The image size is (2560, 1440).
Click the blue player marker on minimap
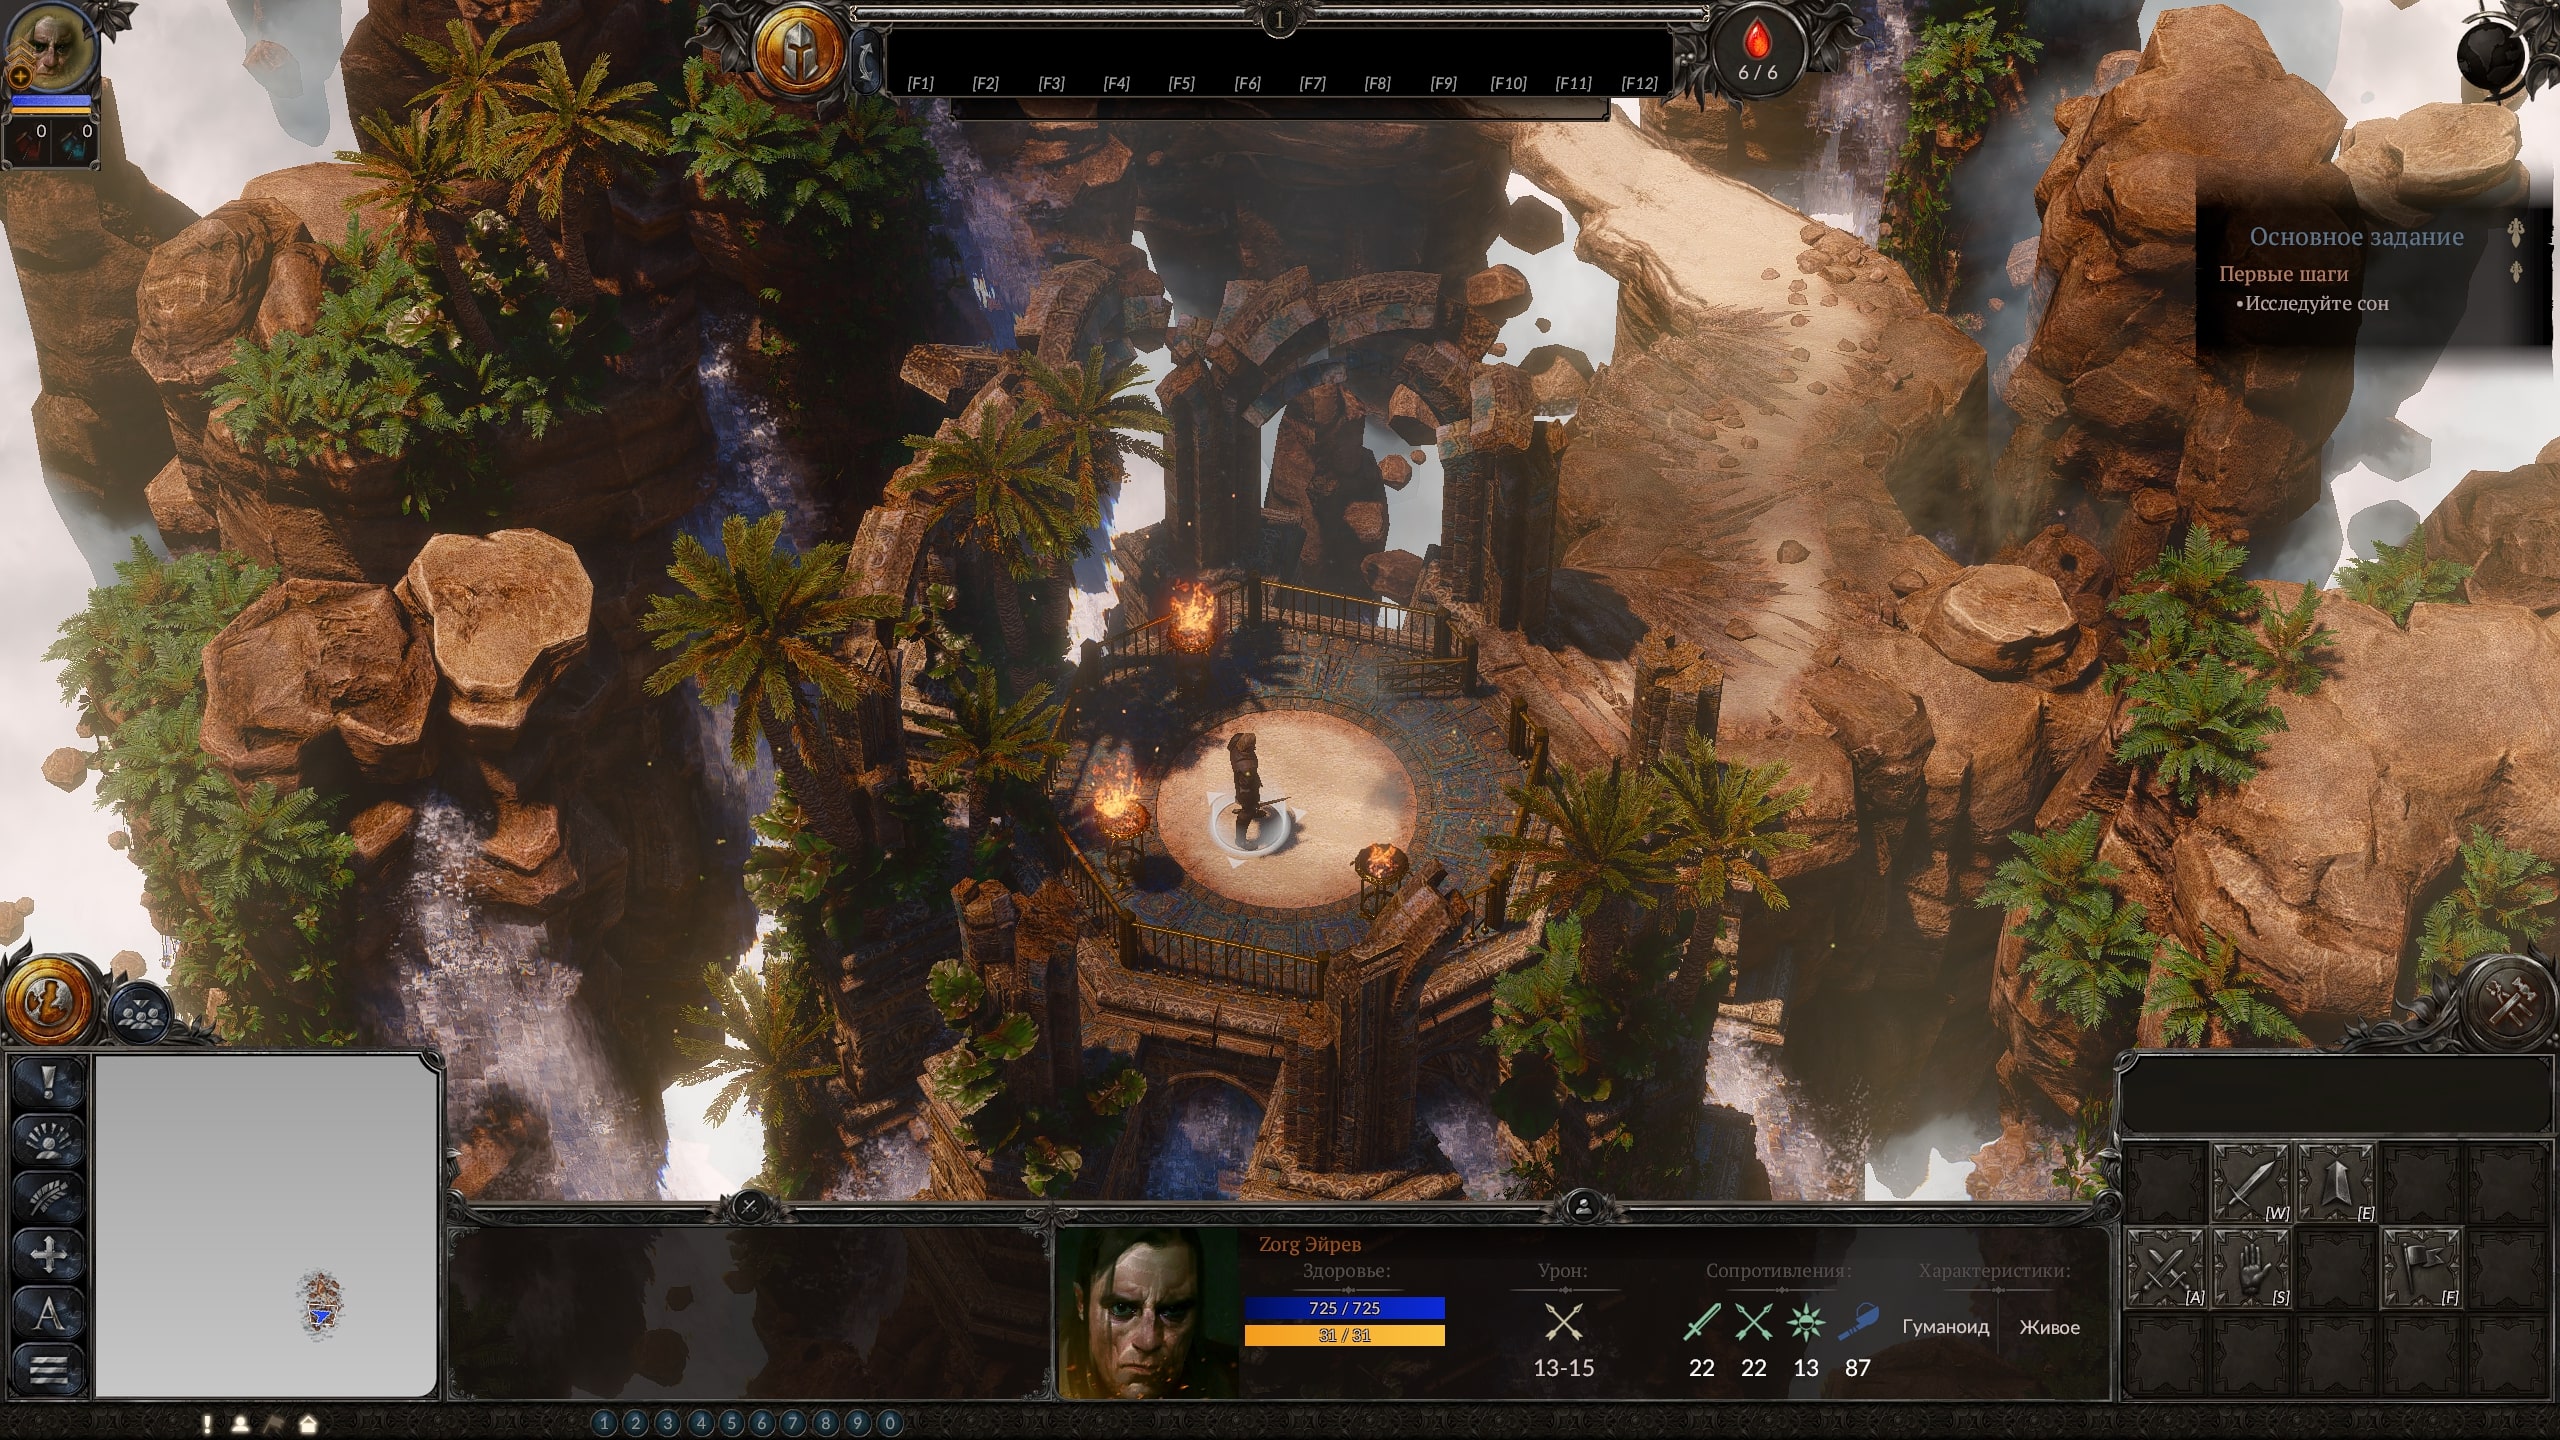point(320,1316)
